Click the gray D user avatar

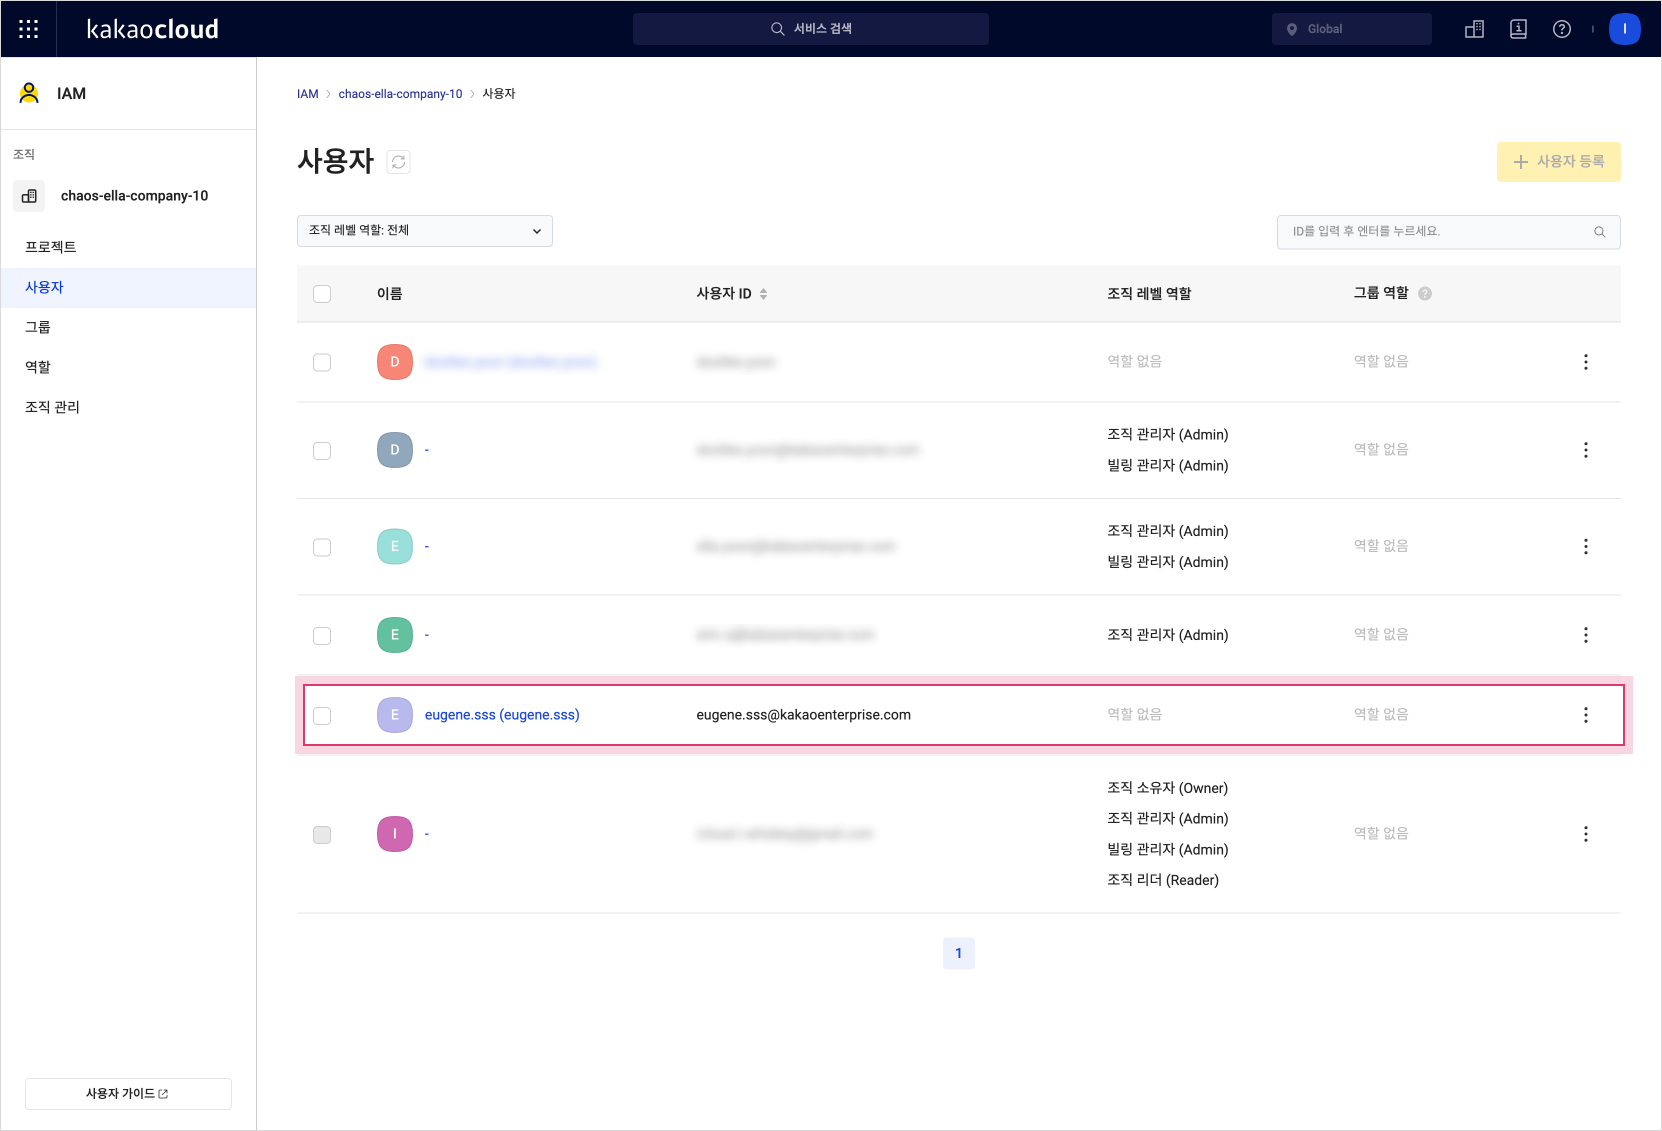(x=395, y=450)
